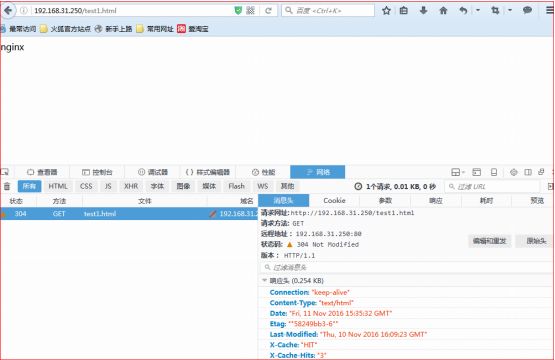Screen dimensions: 555x360
Task: Select the 网络 network tab
Action: [x=317, y=172]
